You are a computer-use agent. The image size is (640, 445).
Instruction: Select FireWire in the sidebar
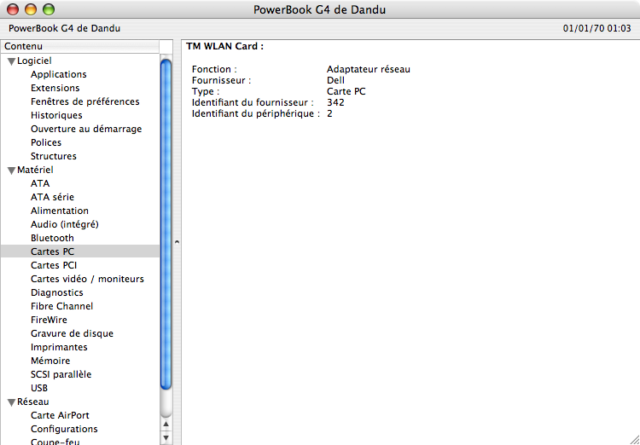click(49, 320)
